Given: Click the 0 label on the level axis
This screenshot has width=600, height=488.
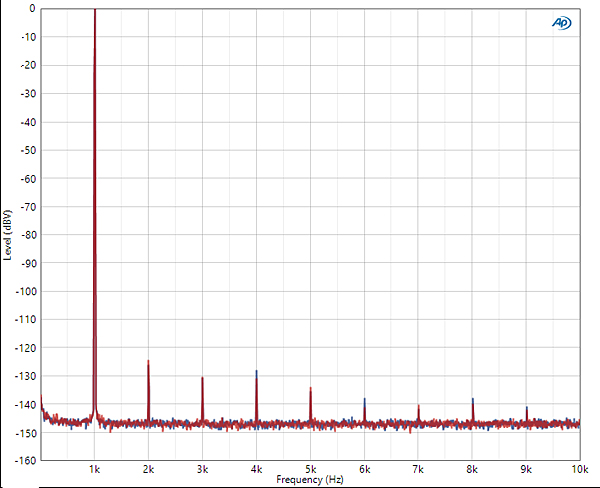Looking at the screenshot, I should coord(32,9).
